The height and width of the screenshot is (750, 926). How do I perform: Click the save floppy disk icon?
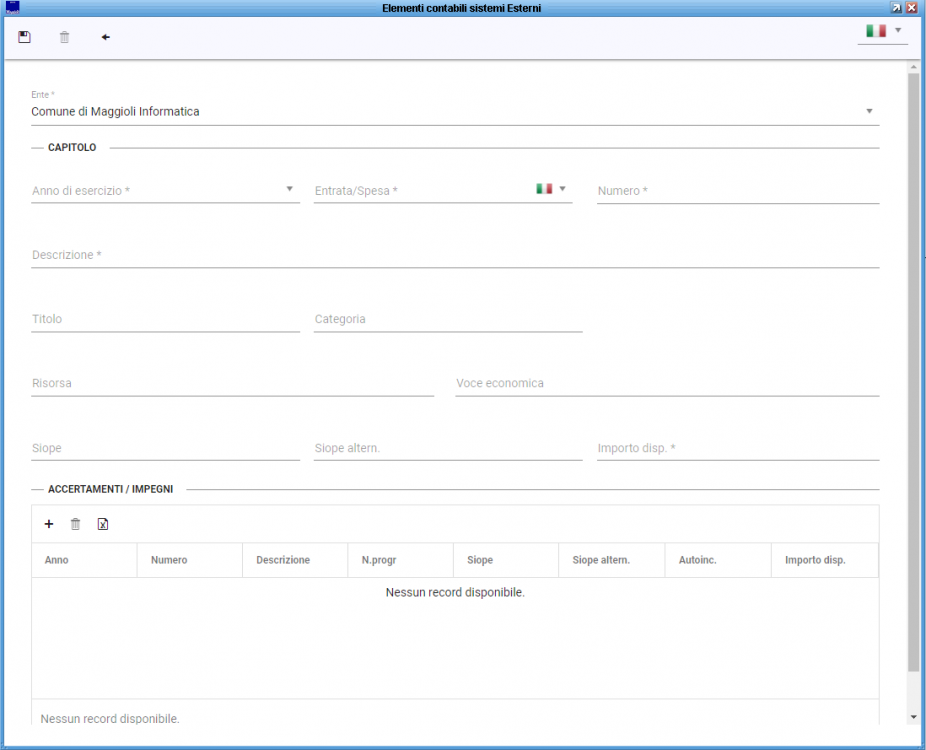pyautogui.click(x=25, y=37)
